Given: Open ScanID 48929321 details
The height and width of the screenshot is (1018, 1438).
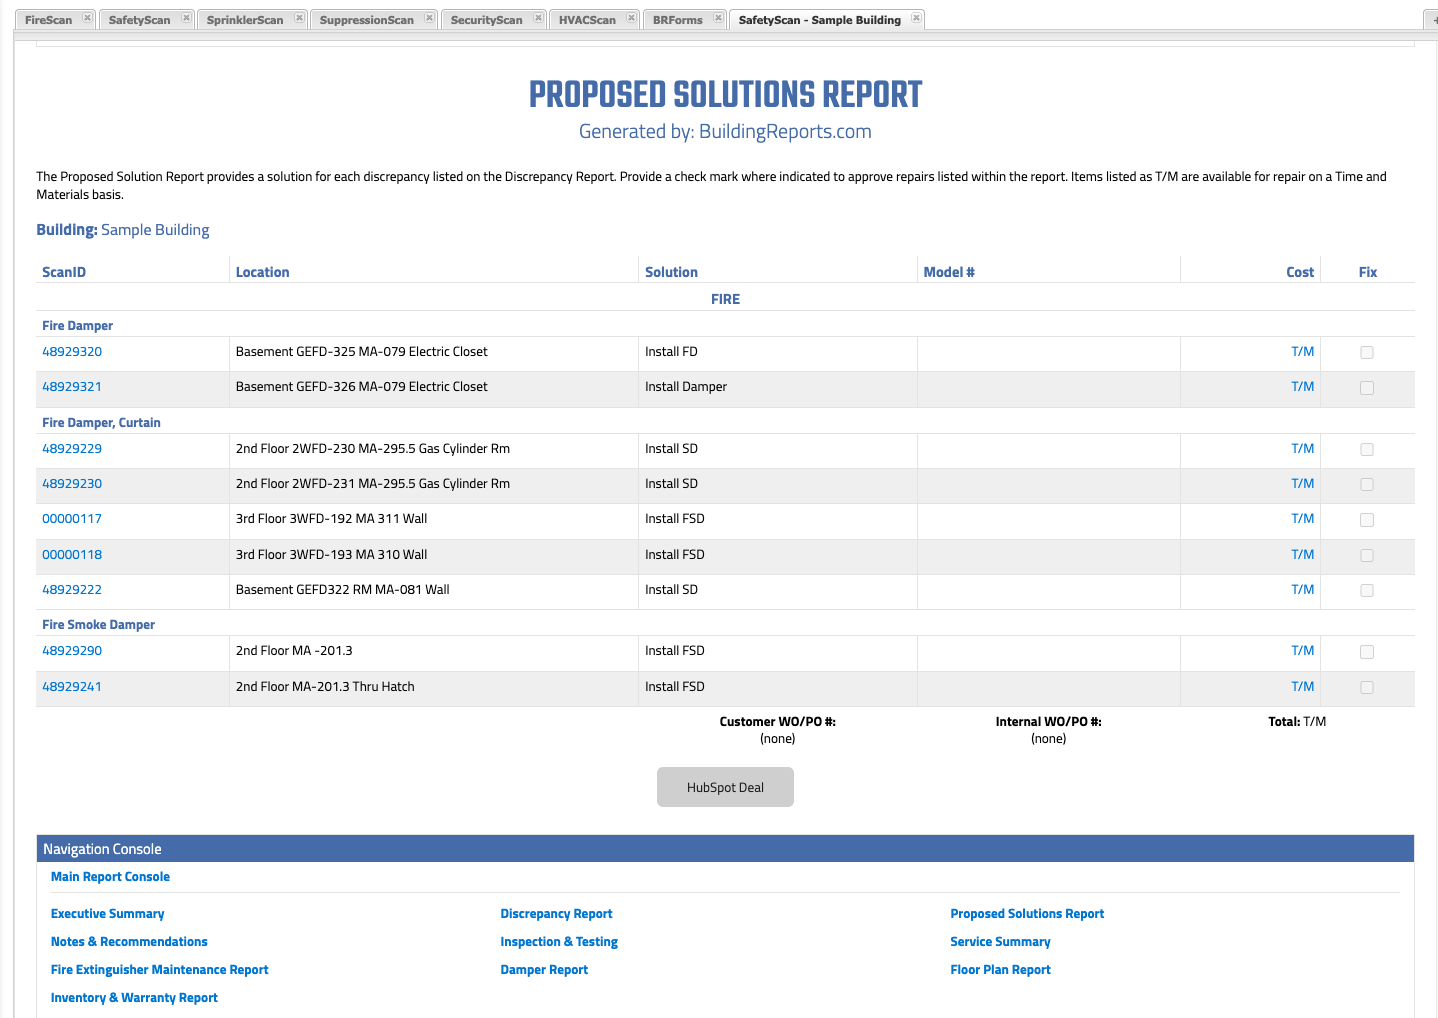Looking at the screenshot, I should (71, 386).
